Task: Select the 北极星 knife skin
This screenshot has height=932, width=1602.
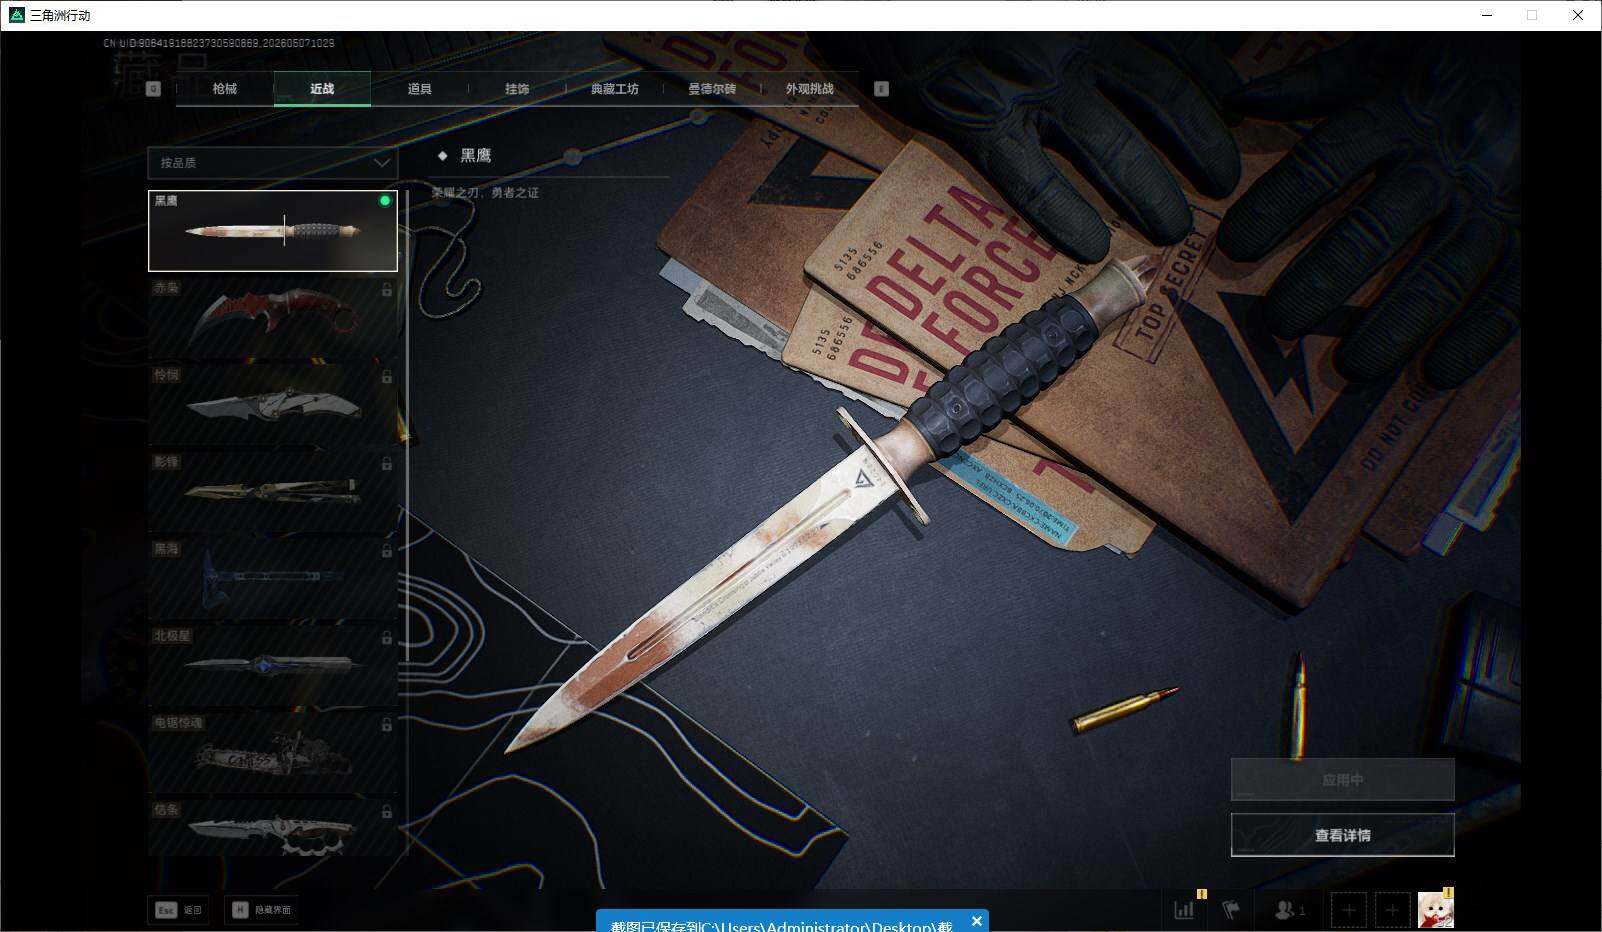Action: click(x=273, y=666)
